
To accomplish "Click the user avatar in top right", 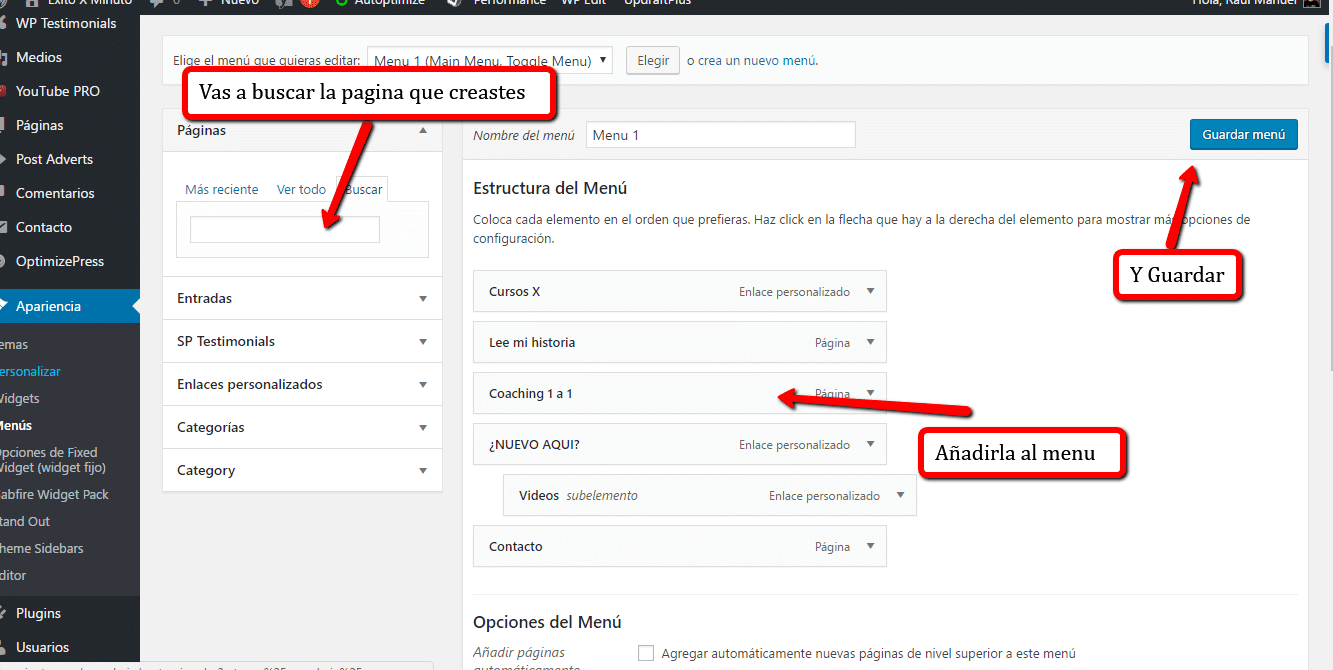I will (1311, 3).
